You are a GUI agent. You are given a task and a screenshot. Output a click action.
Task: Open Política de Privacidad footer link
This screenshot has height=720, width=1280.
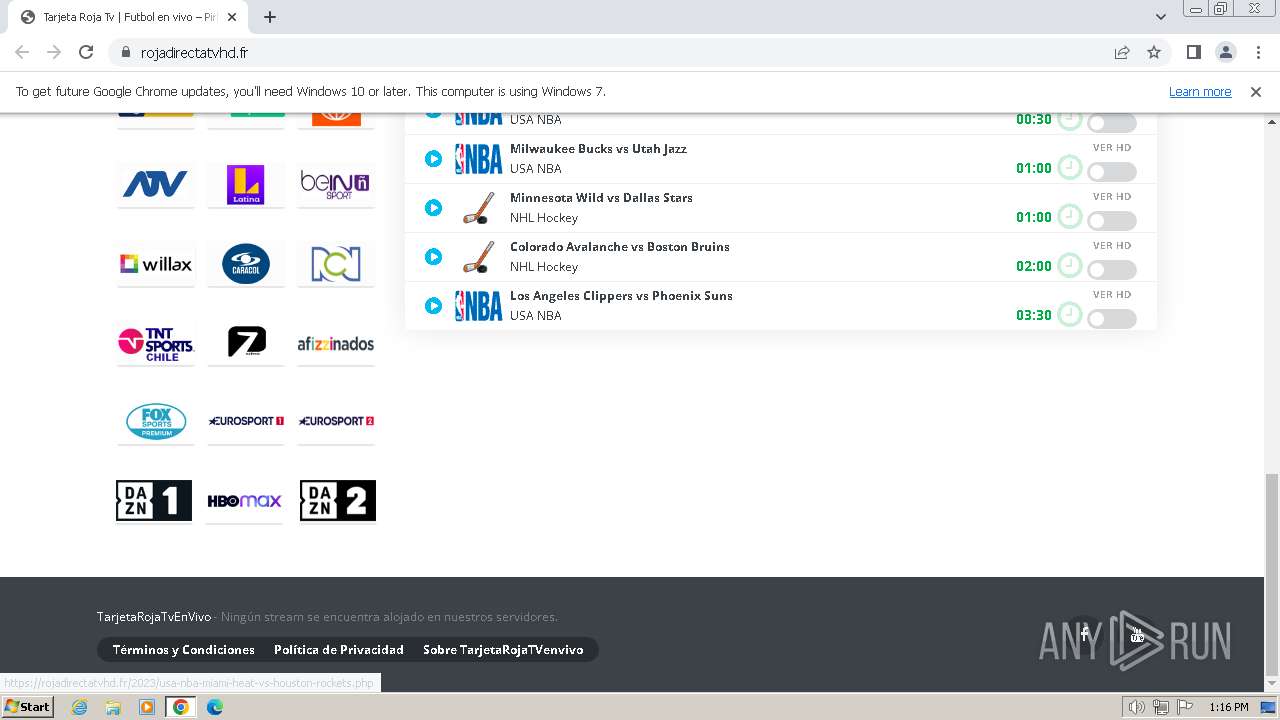coord(339,650)
